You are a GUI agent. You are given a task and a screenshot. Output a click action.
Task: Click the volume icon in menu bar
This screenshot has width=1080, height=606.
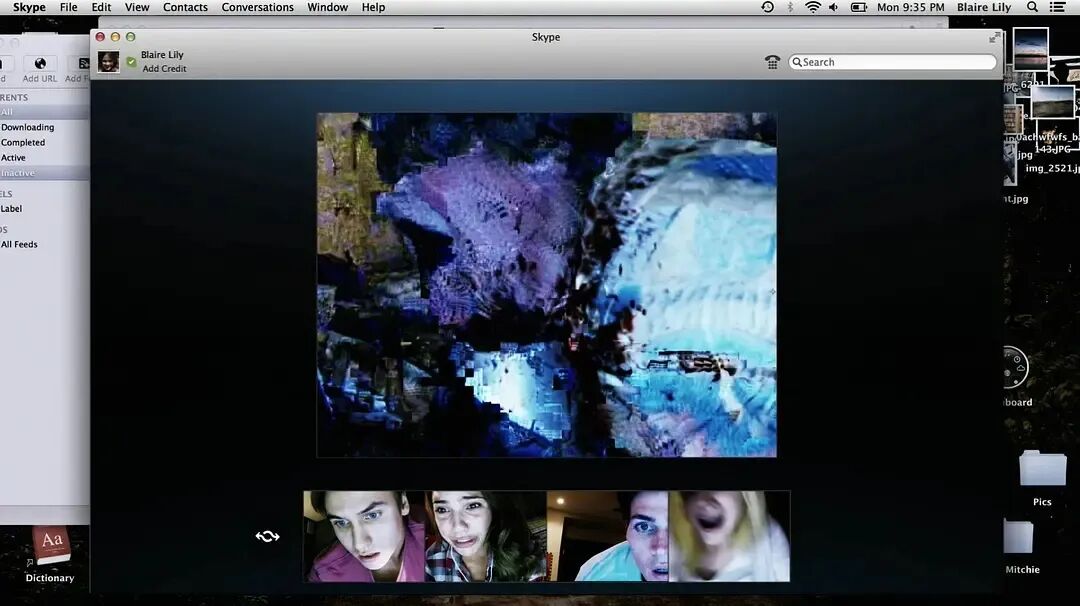(833, 8)
